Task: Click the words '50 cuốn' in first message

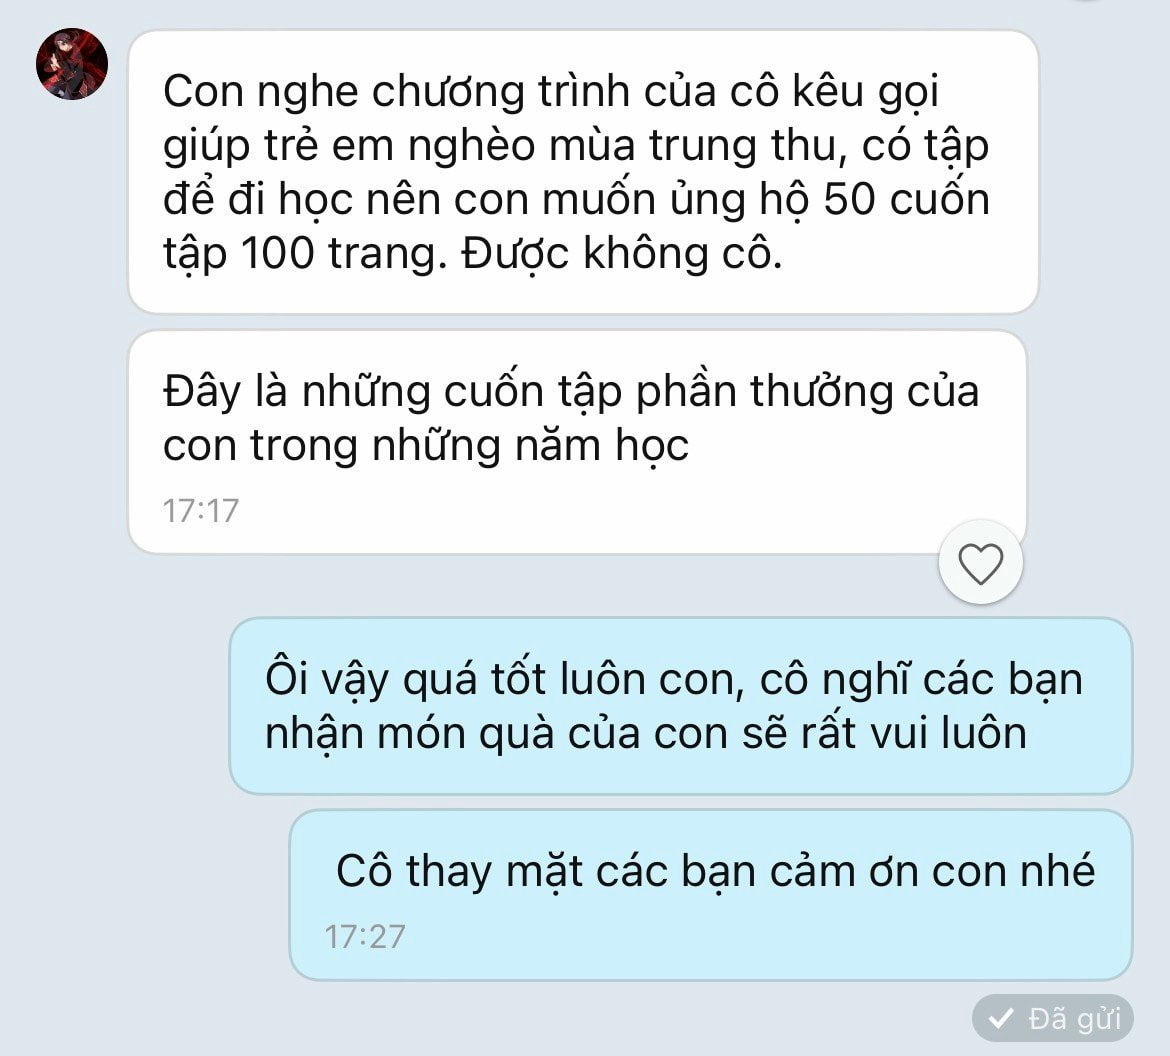Action: [907, 200]
